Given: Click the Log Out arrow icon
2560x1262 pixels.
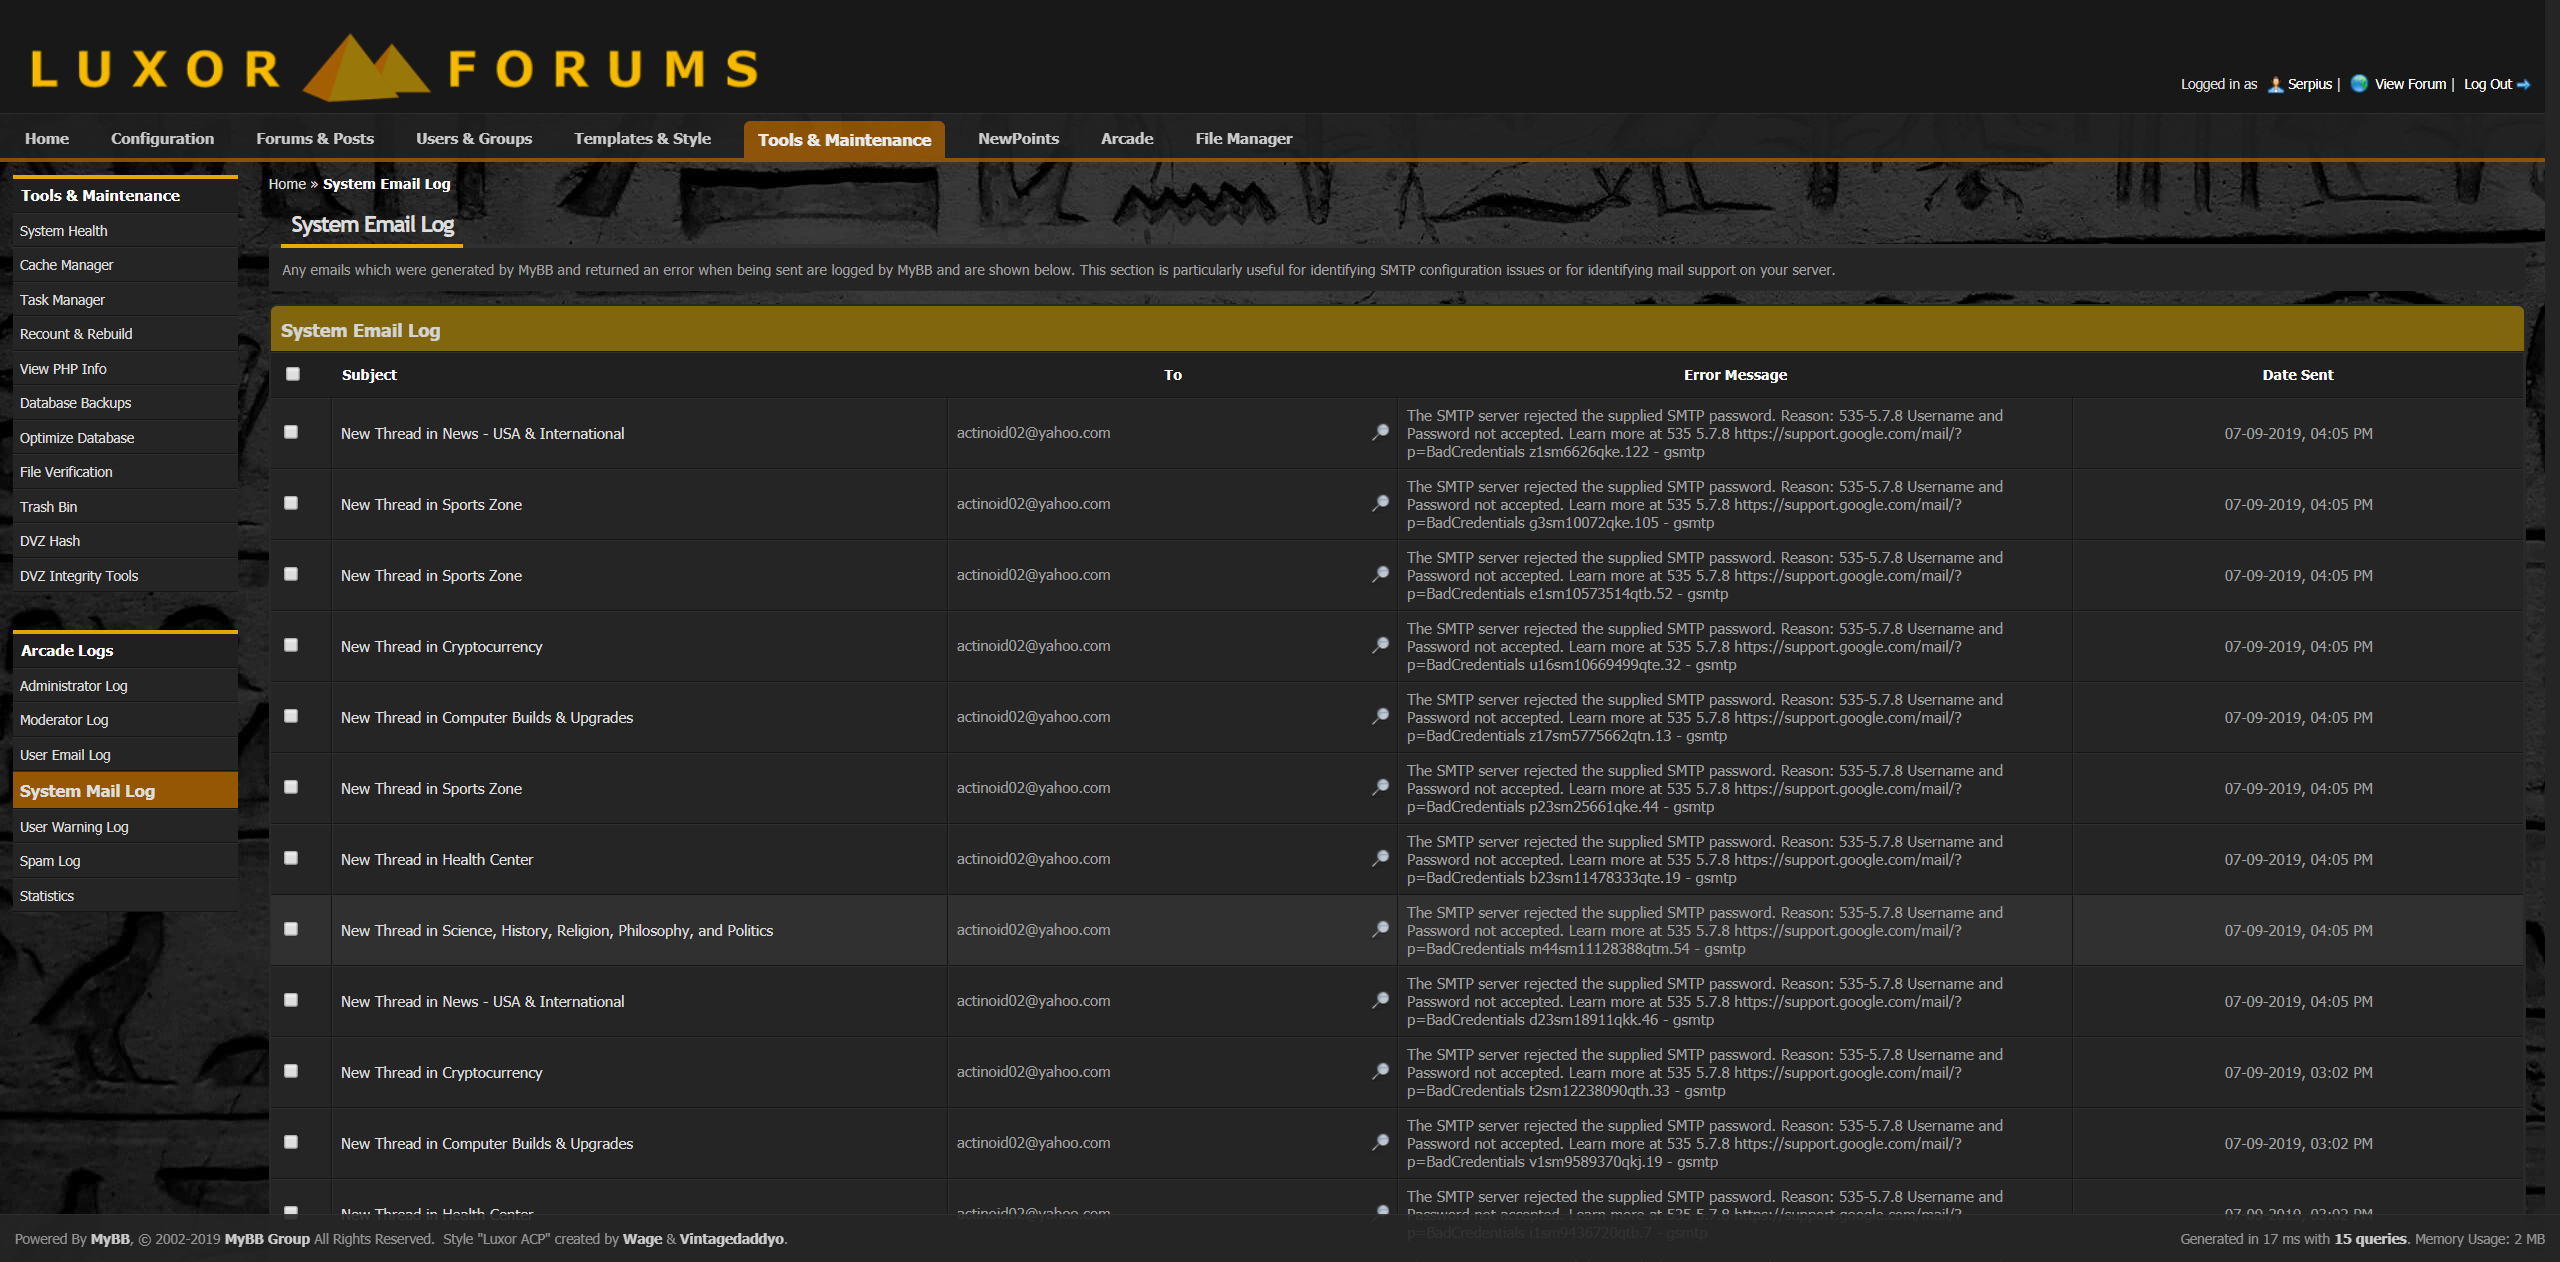Looking at the screenshot, I should (x=2523, y=85).
